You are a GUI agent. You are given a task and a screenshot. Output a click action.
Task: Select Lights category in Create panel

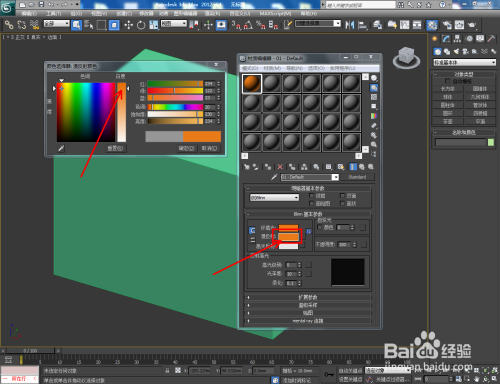coord(456,51)
